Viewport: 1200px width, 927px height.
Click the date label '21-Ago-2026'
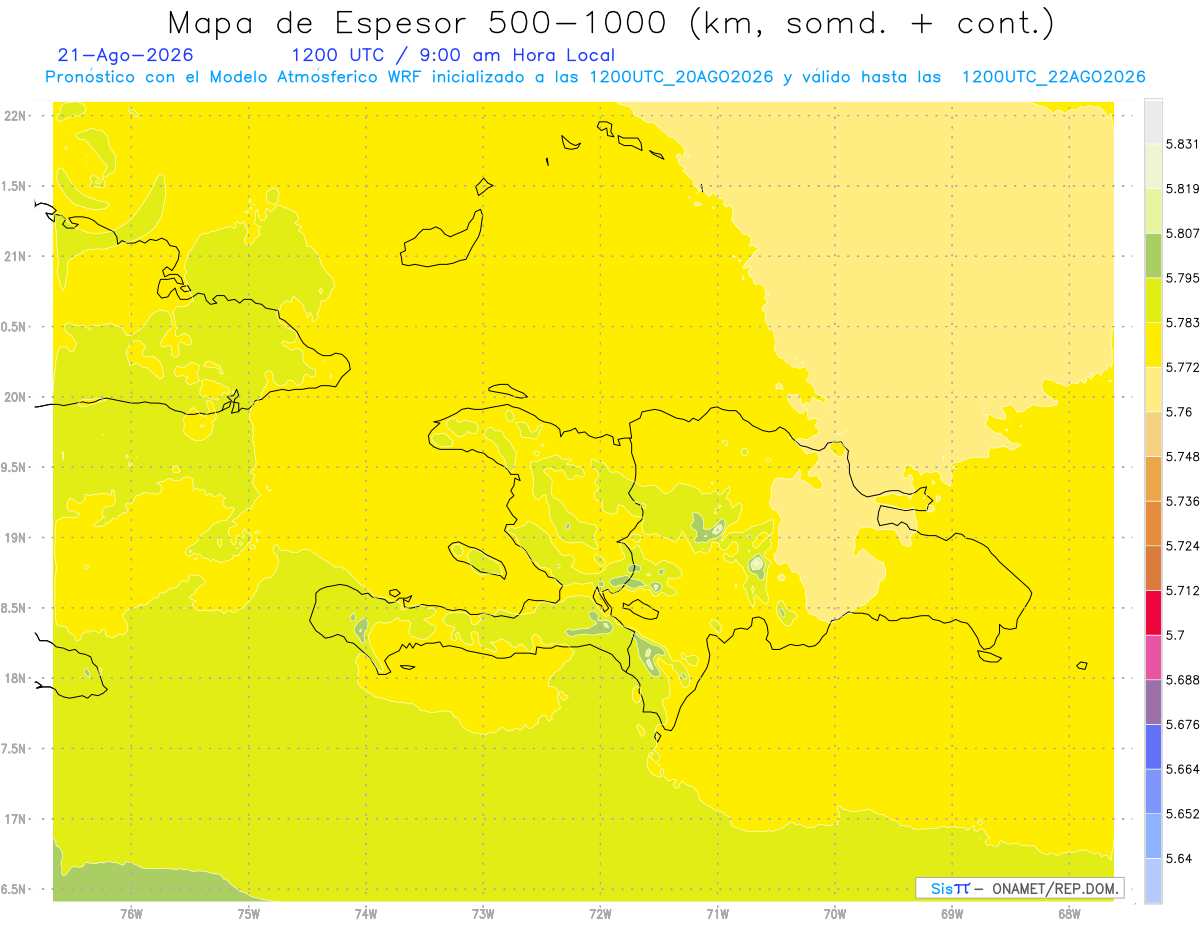pyautogui.click(x=126, y=56)
